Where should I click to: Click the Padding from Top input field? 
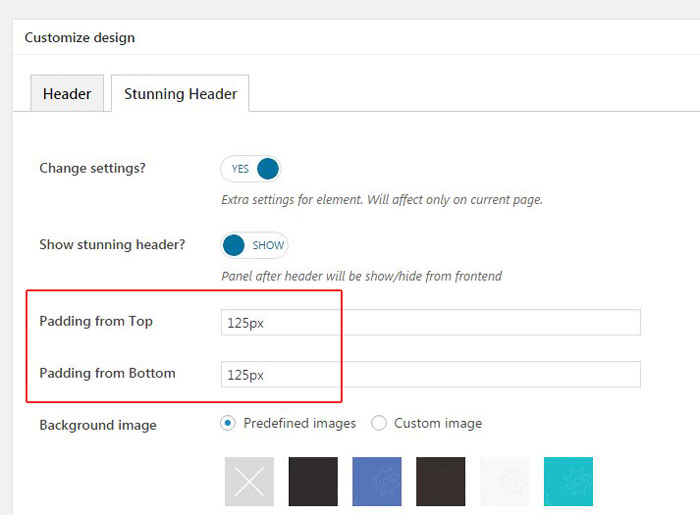tap(430, 322)
